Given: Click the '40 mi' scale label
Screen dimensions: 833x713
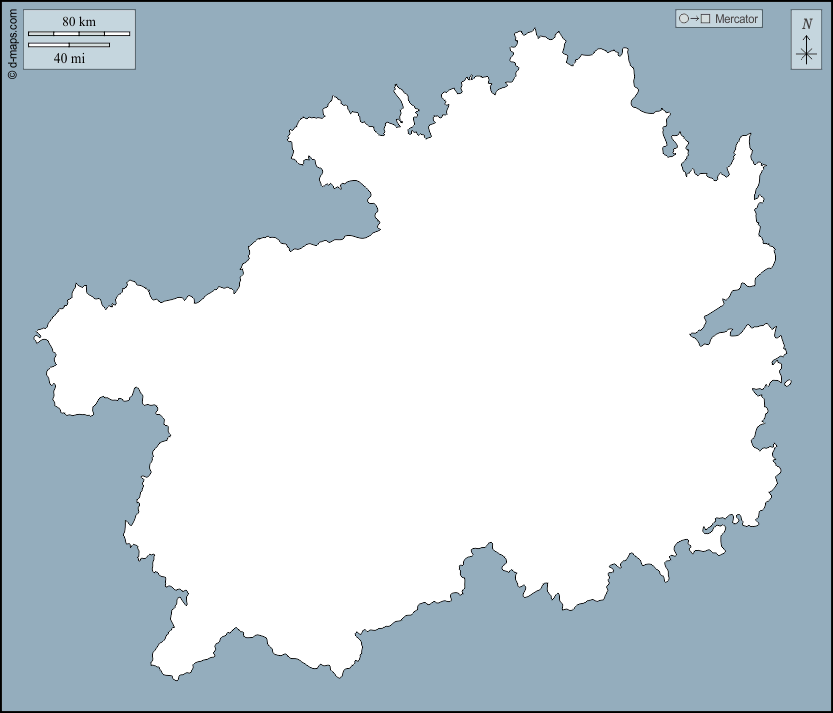Looking at the screenshot, I should pyautogui.click(x=69, y=58).
